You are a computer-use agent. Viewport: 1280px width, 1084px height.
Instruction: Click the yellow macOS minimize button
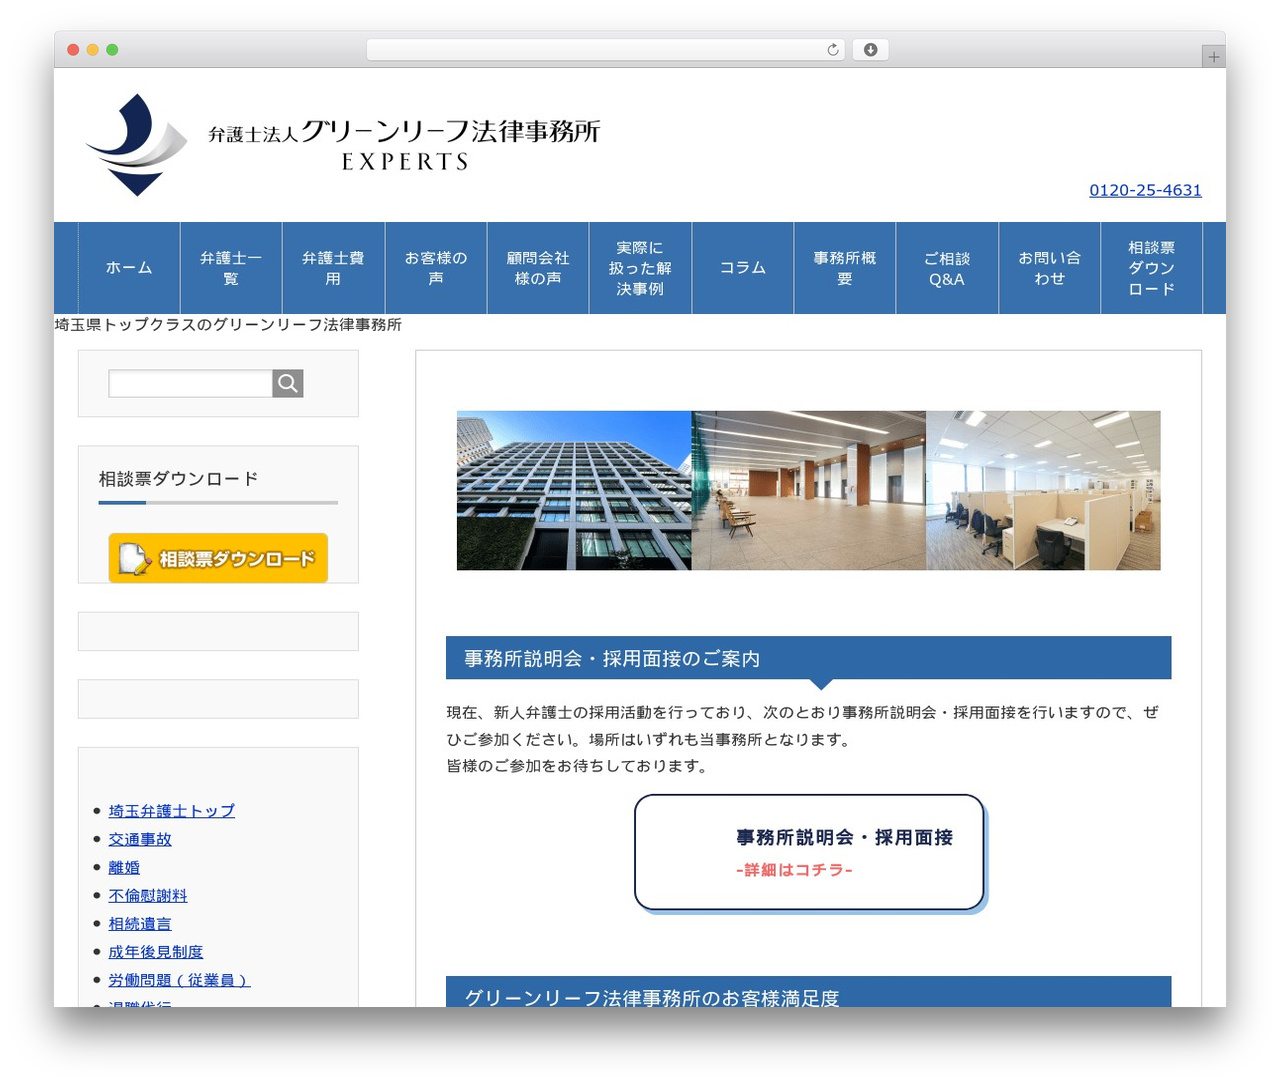coord(92,50)
